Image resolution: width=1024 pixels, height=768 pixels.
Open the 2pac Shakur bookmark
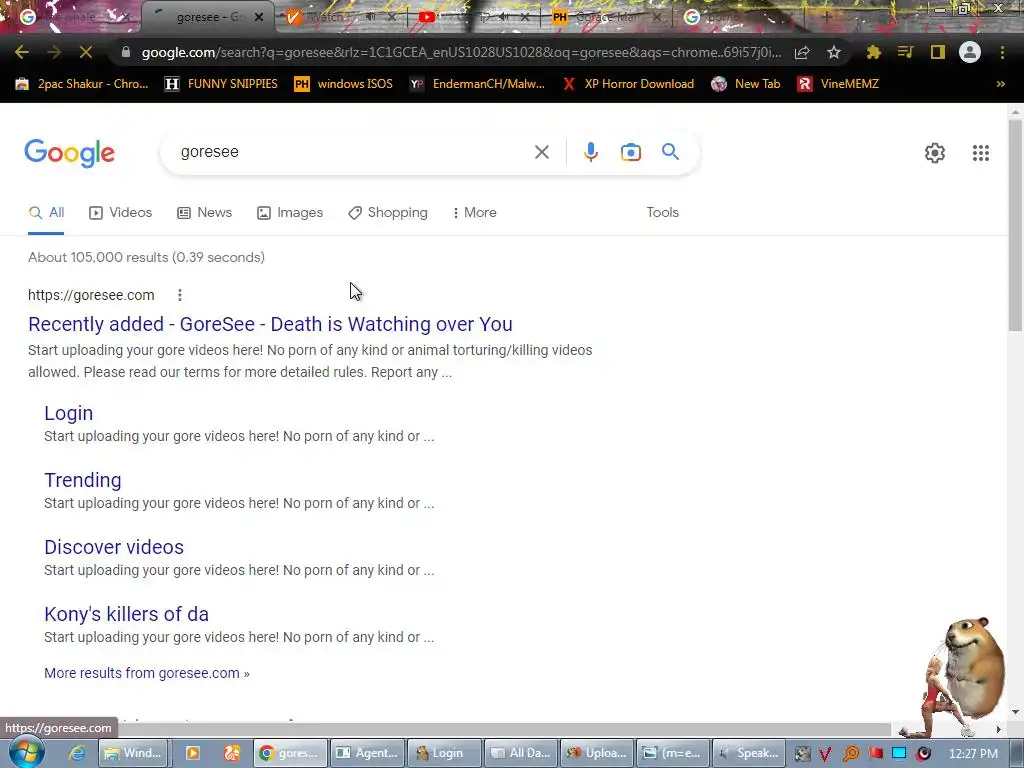[x=82, y=84]
